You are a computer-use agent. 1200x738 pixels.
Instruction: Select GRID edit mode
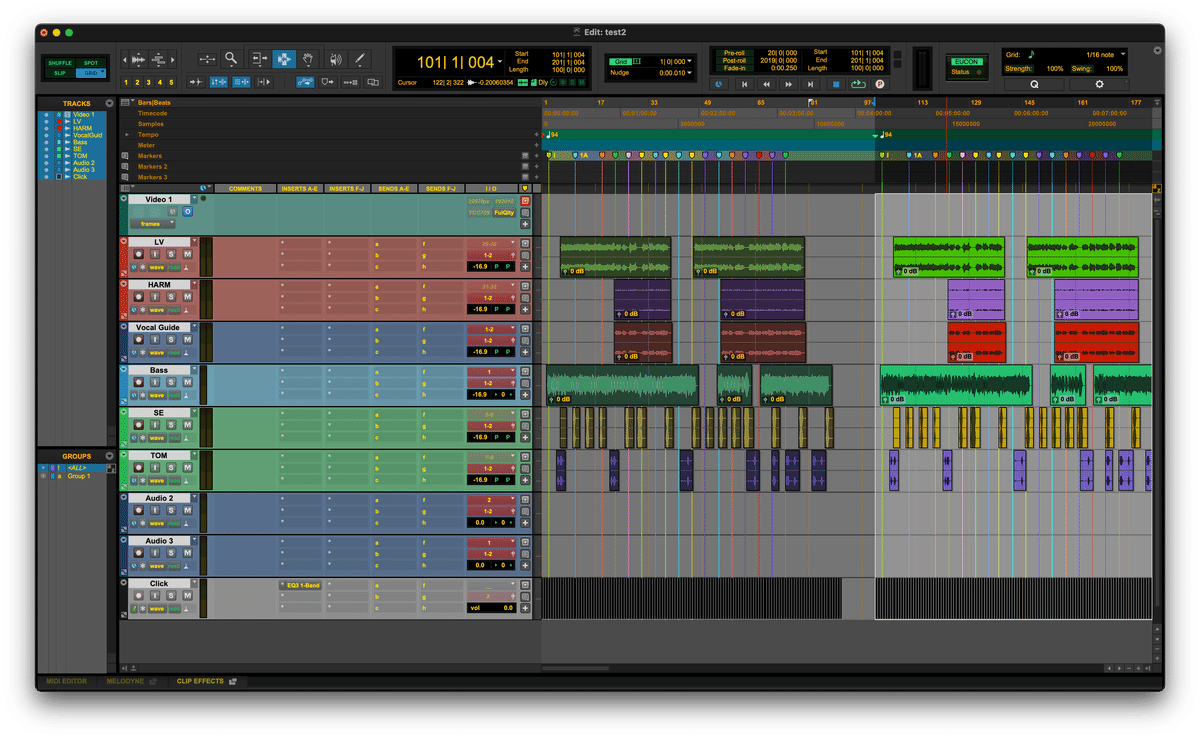coord(91,73)
